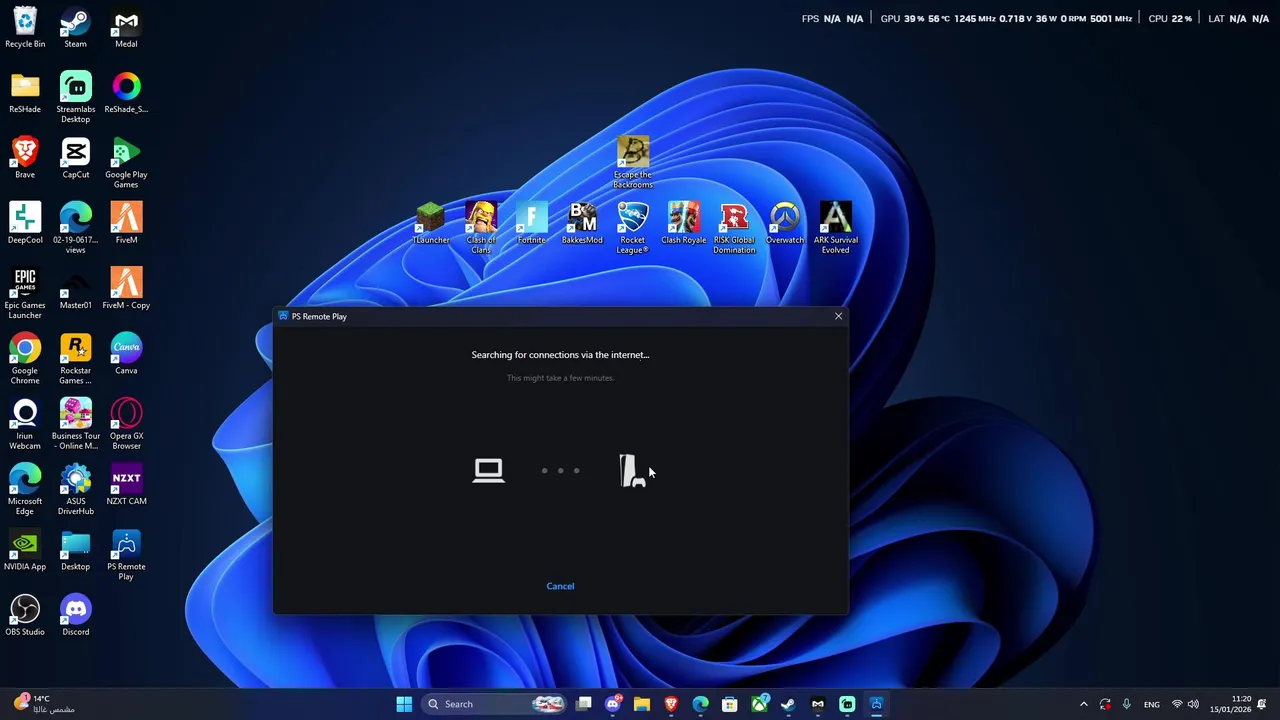Select the Business Tour game icon
The width and height of the screenshot is (1280, 720).
pos(75,425)
